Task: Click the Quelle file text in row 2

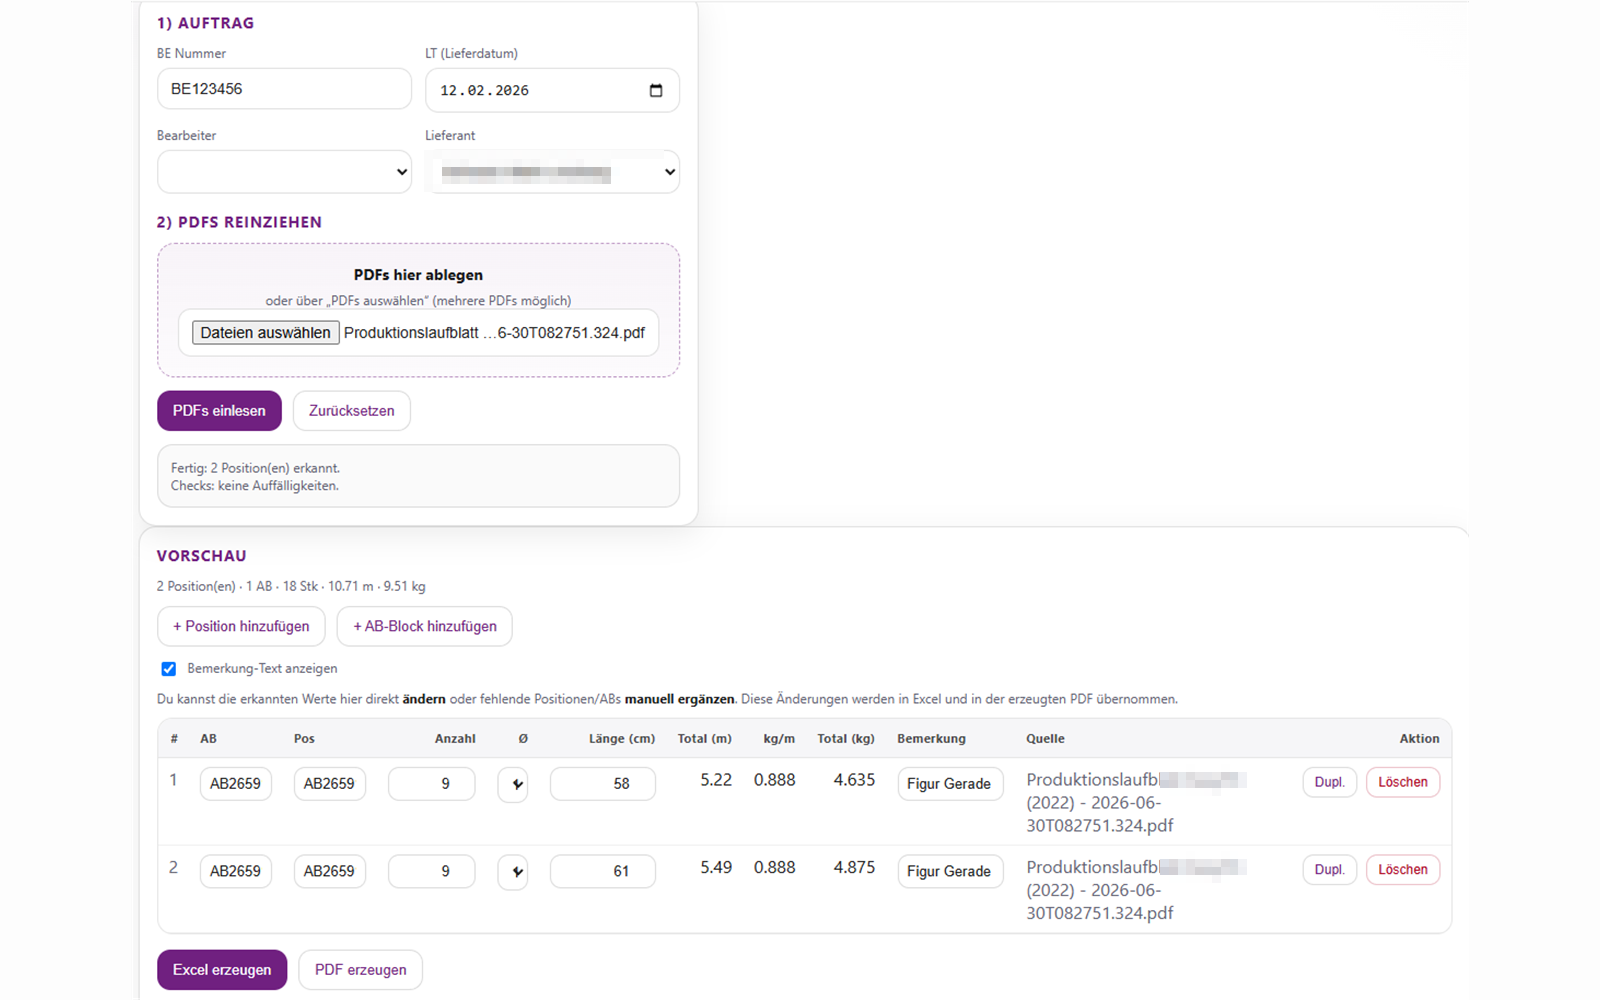Action: click(x=1136, y=890)
